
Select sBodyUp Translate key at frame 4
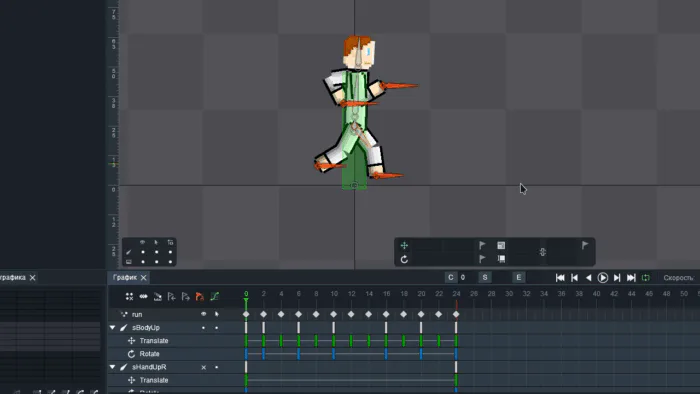(281, 340)
